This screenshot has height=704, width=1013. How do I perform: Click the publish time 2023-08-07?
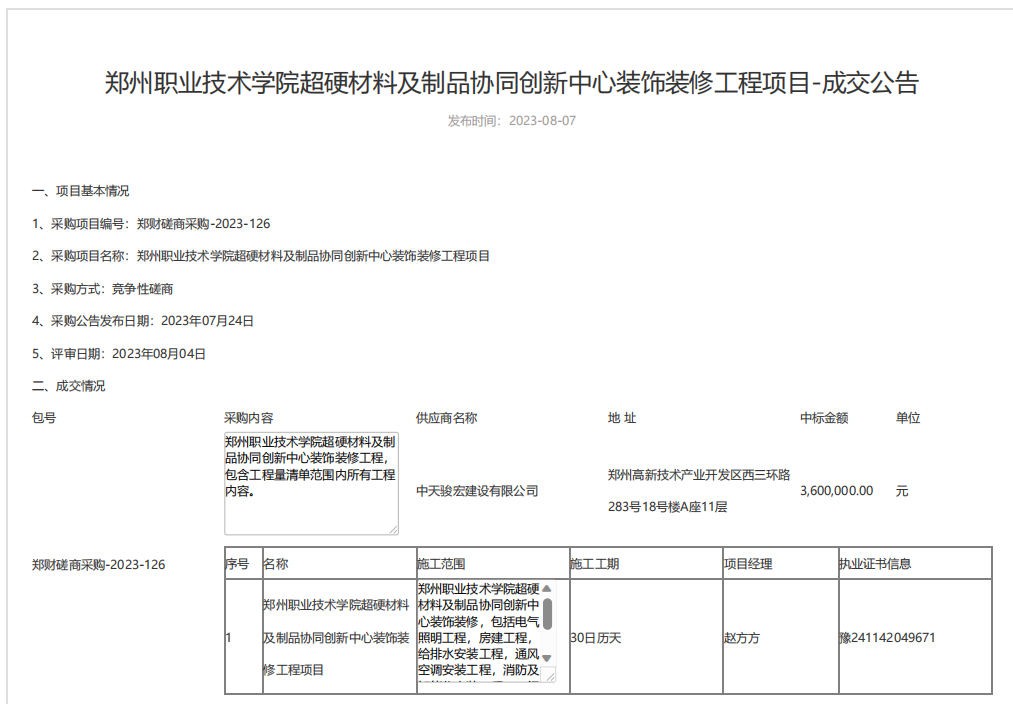click(542, 121)
